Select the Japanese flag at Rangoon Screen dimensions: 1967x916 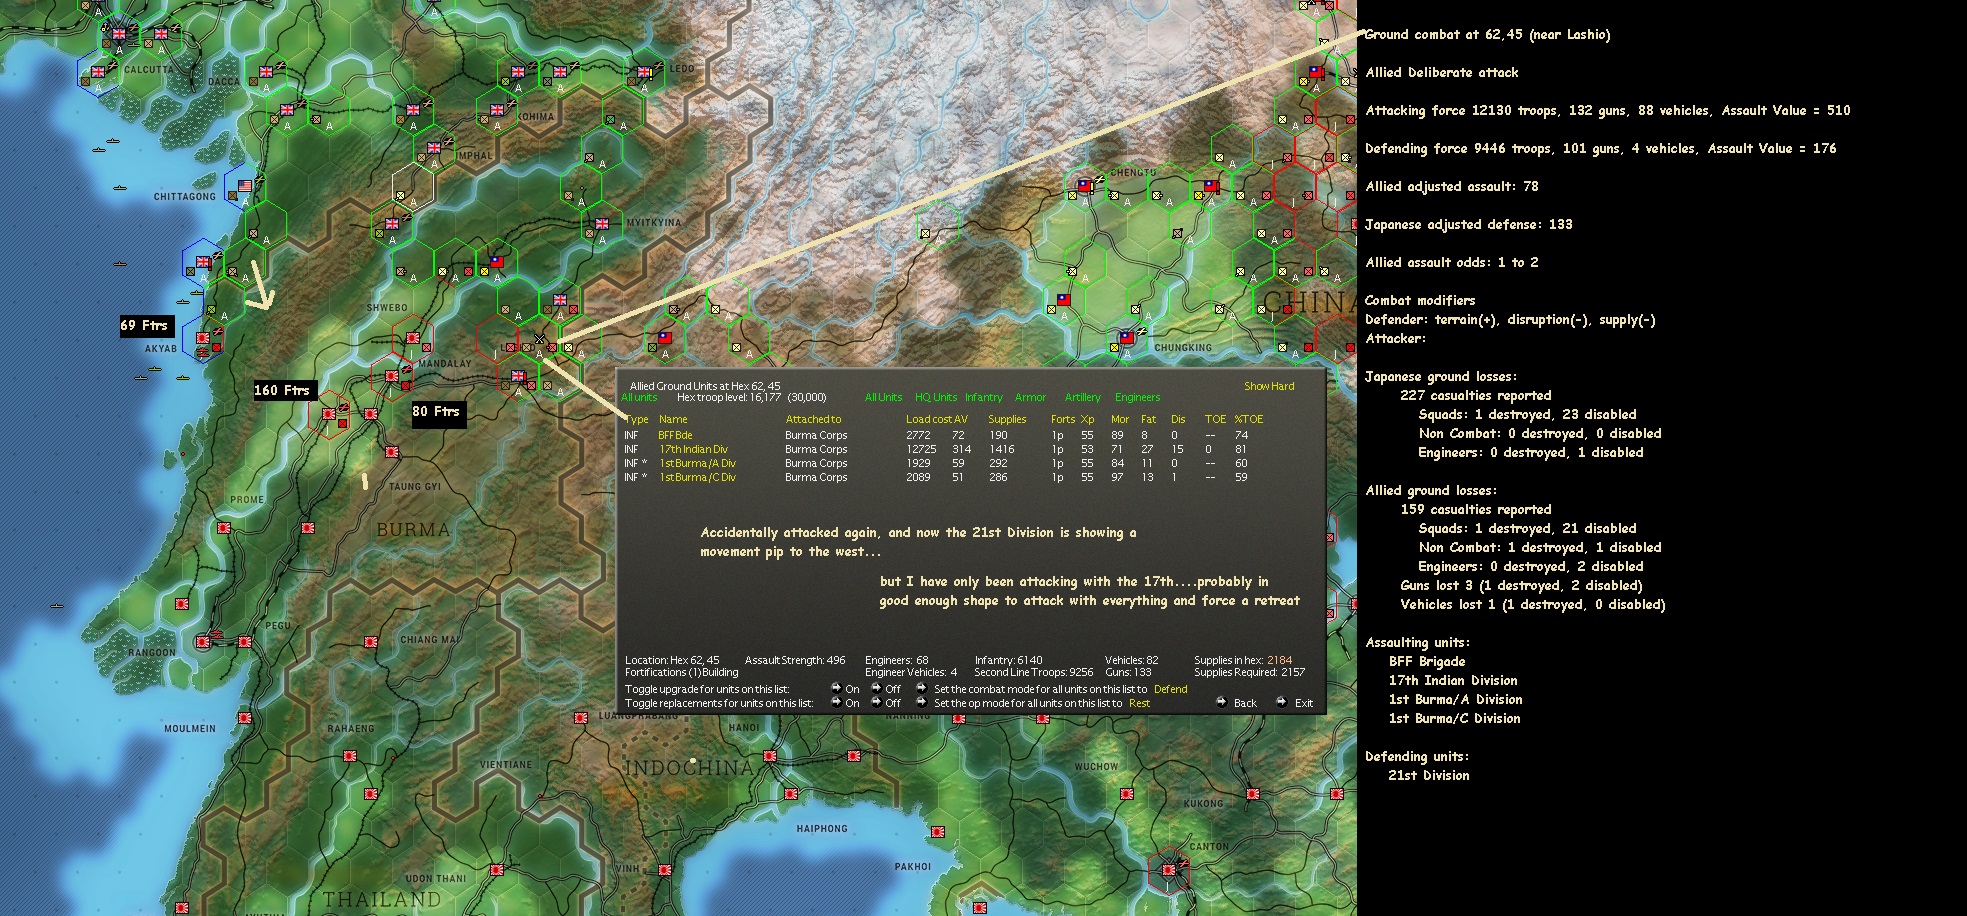(204, 641)
